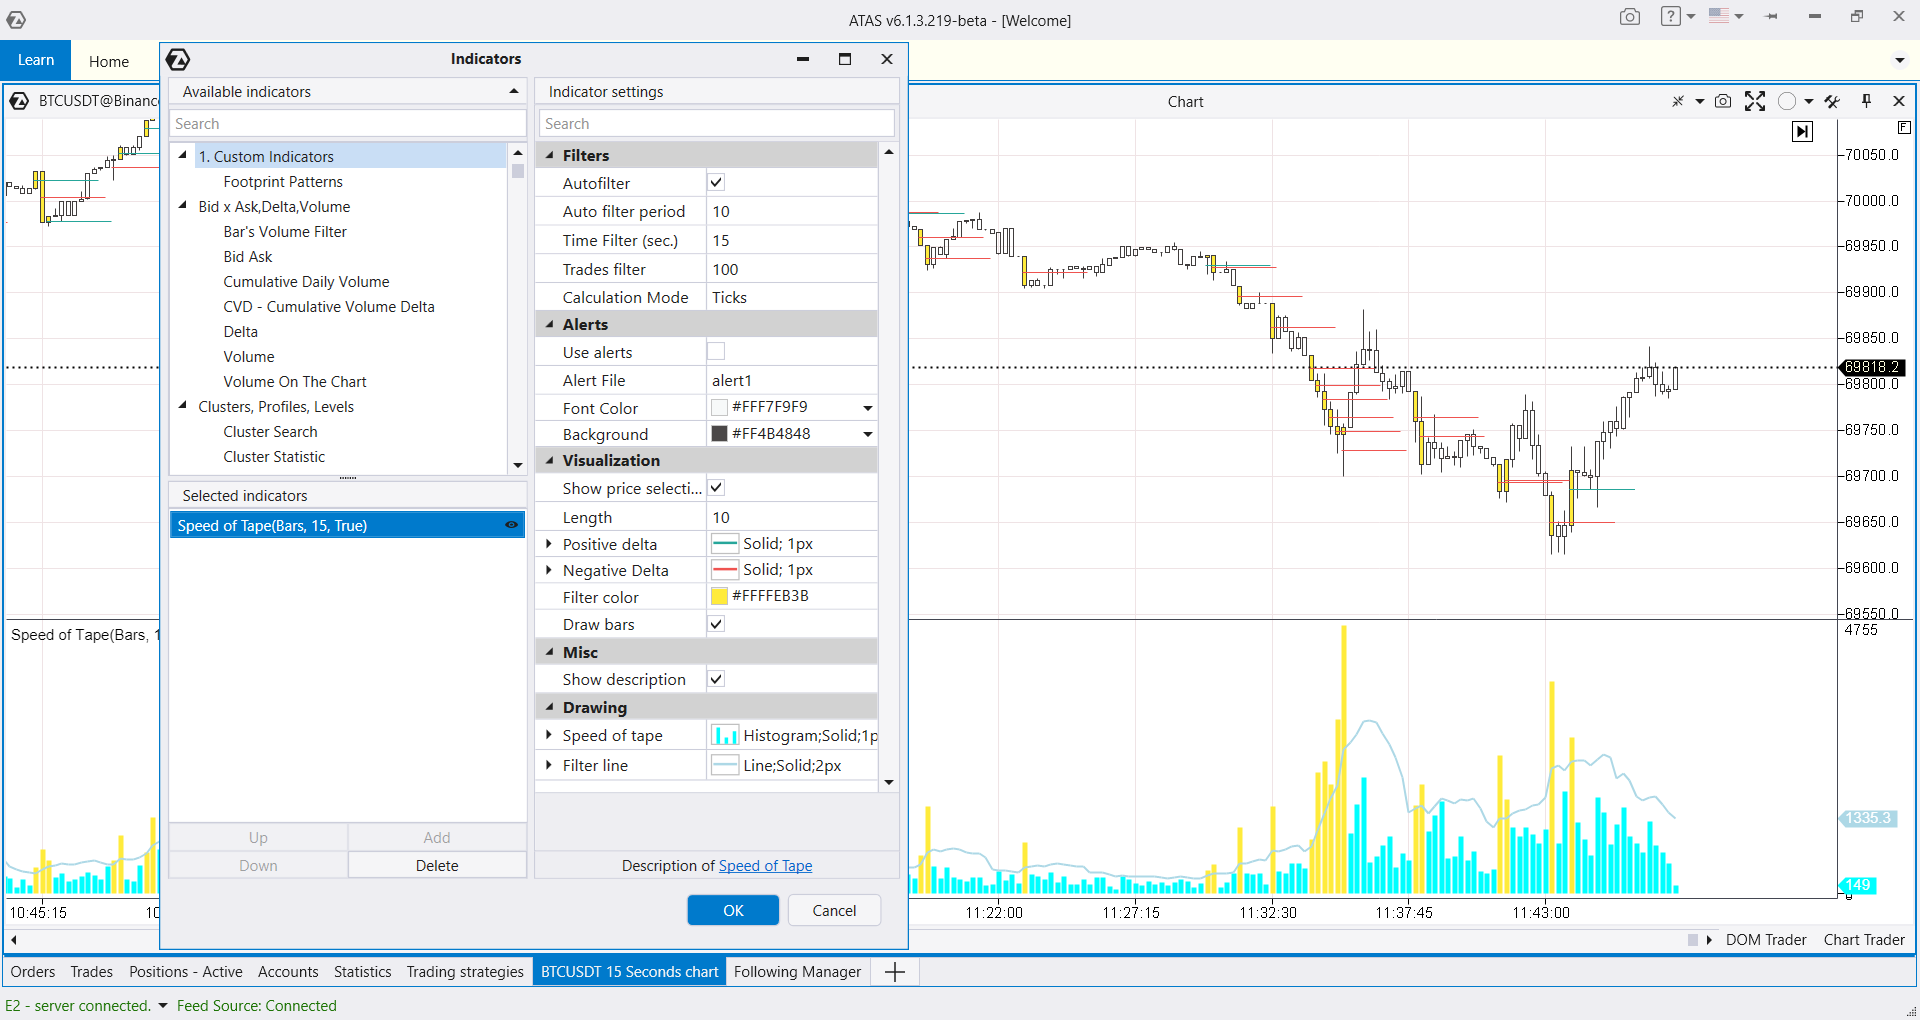Click the help question mark icon in the title bar
Screen dimensions: 1920x1020
pyautogui.click(x=1670, y=17)
